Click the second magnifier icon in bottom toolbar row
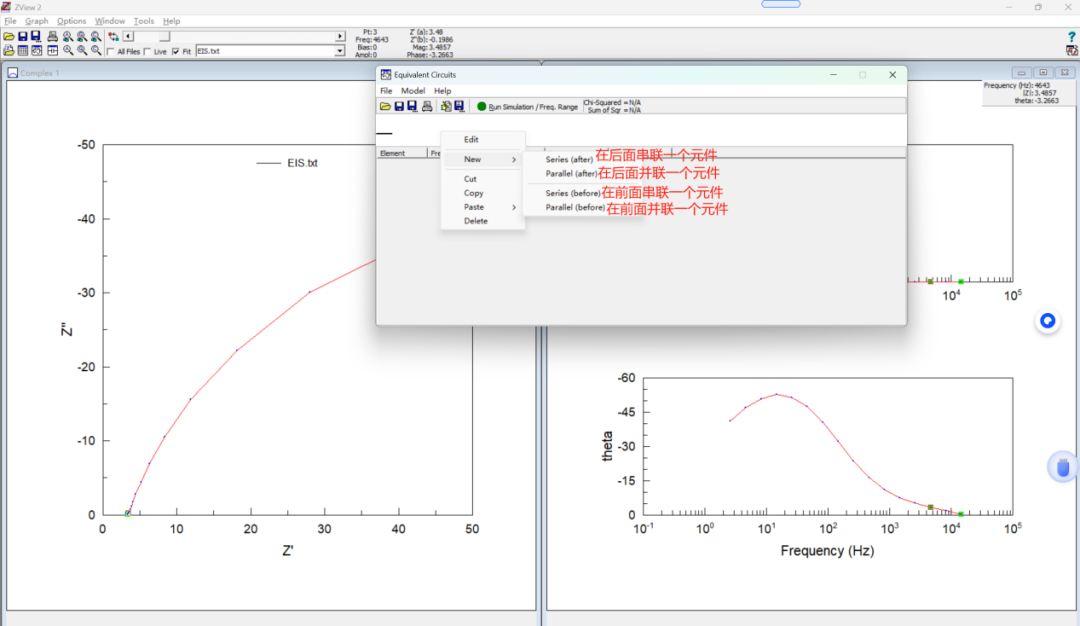 pyautogui.click(x=82, y=51)
